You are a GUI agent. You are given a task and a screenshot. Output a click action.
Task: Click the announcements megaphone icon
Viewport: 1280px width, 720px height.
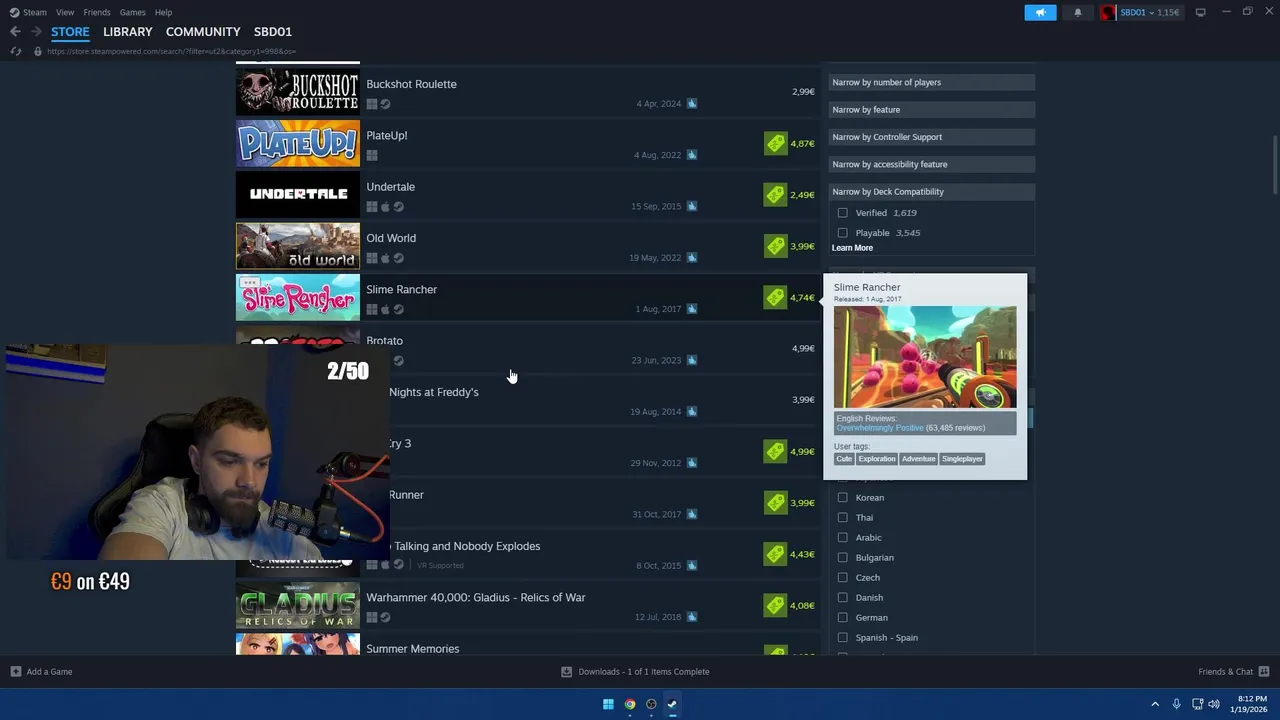1040,12
